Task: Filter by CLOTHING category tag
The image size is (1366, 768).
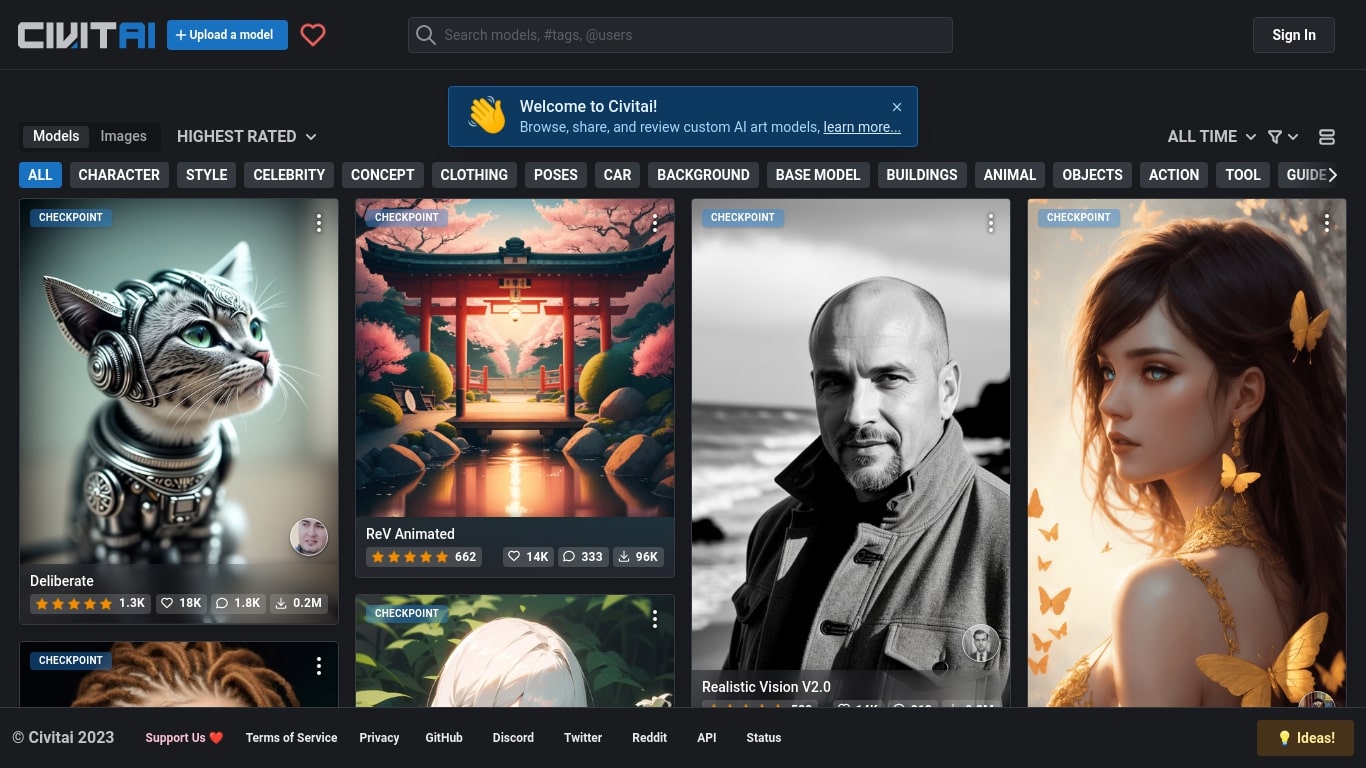Action: tap(474, 175)
